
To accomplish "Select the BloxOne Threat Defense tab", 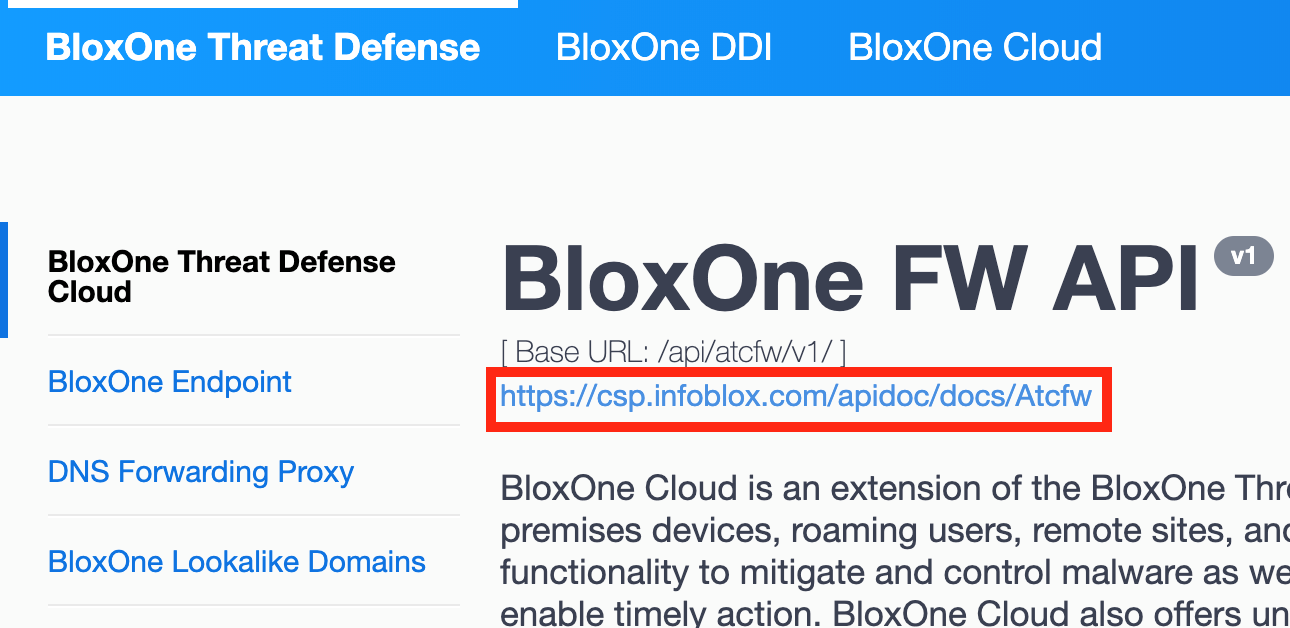I will [263, 47].
